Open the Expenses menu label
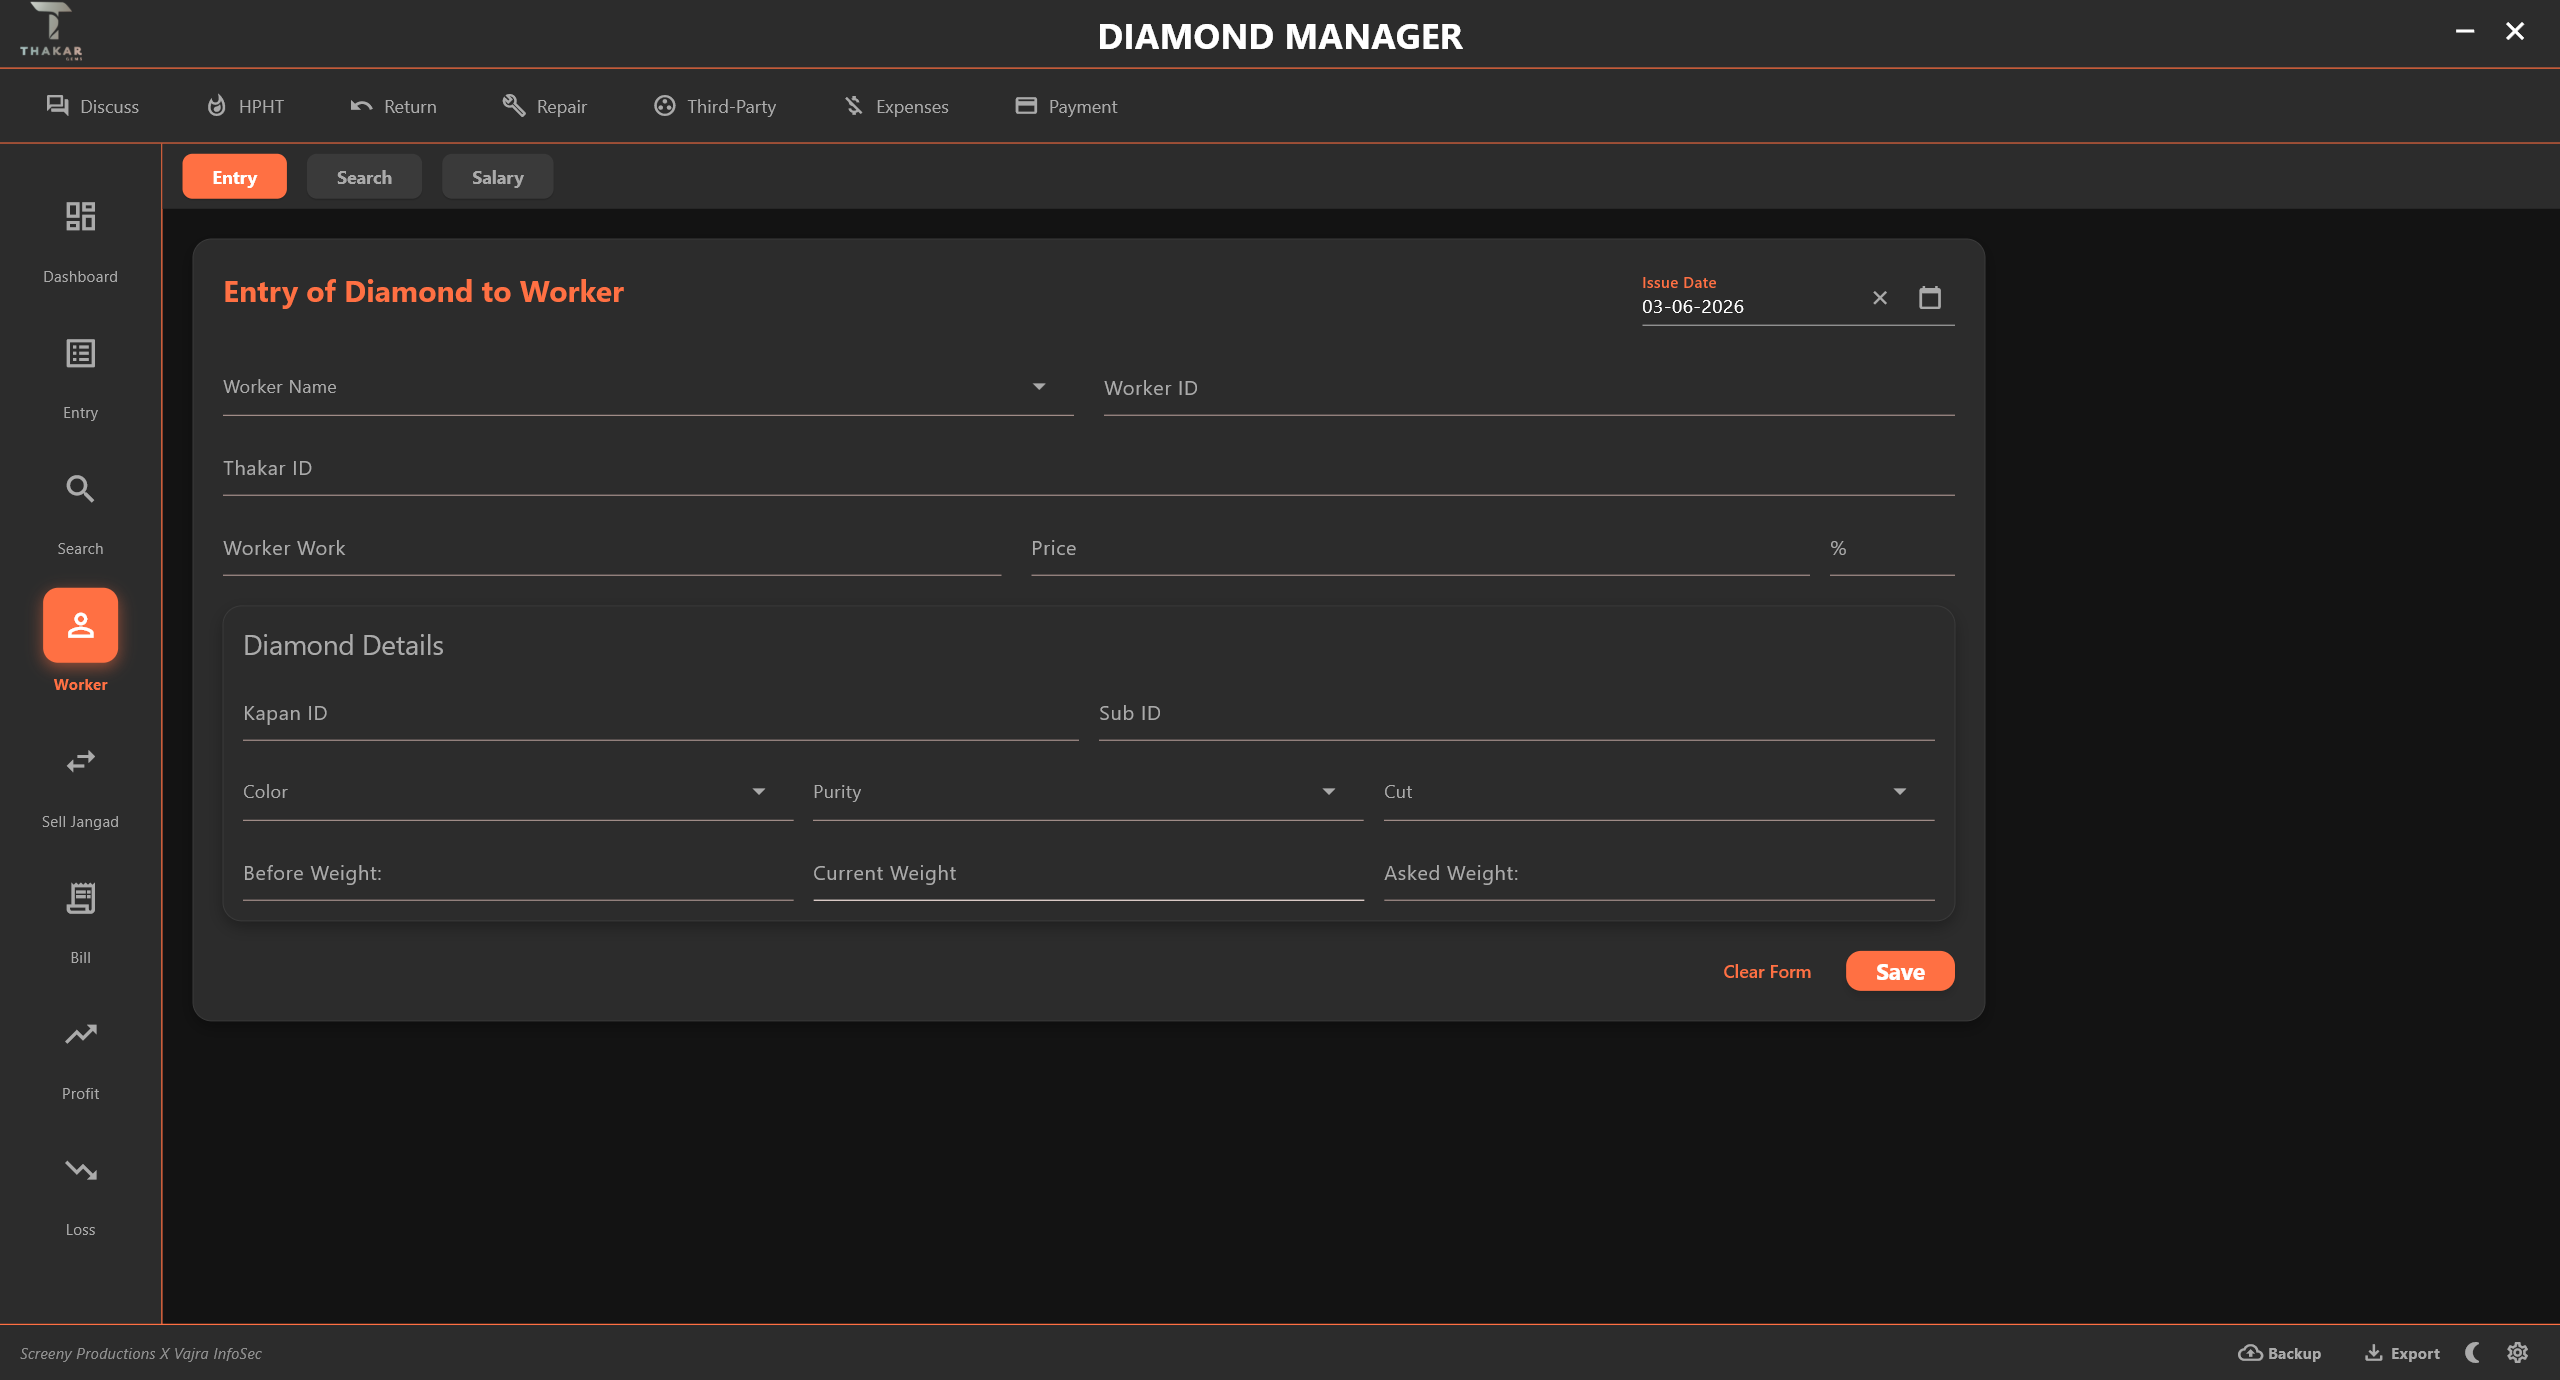The image size is (2560, 1380). tap(912, 106)
